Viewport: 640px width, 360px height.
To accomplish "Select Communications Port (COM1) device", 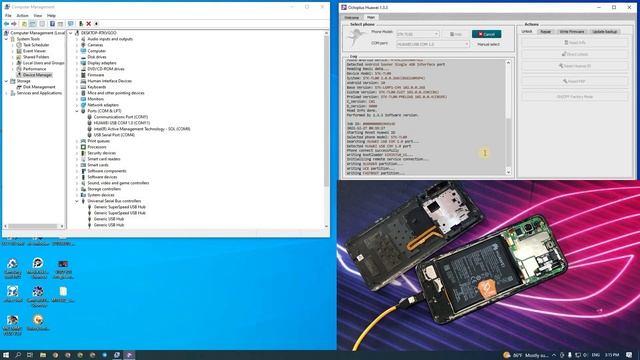I will [120, 117].
